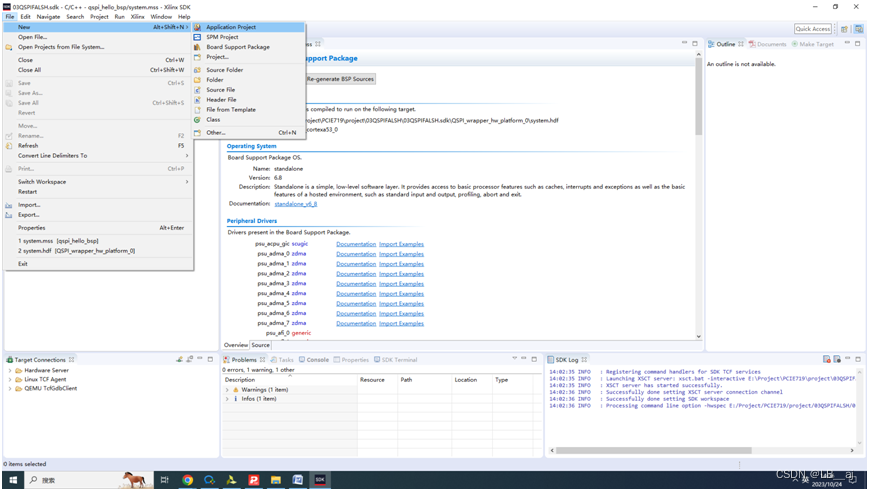Screen dimensions: 869x491
Task: Click the Source File icon in submenu
Action: coord(197,90)
